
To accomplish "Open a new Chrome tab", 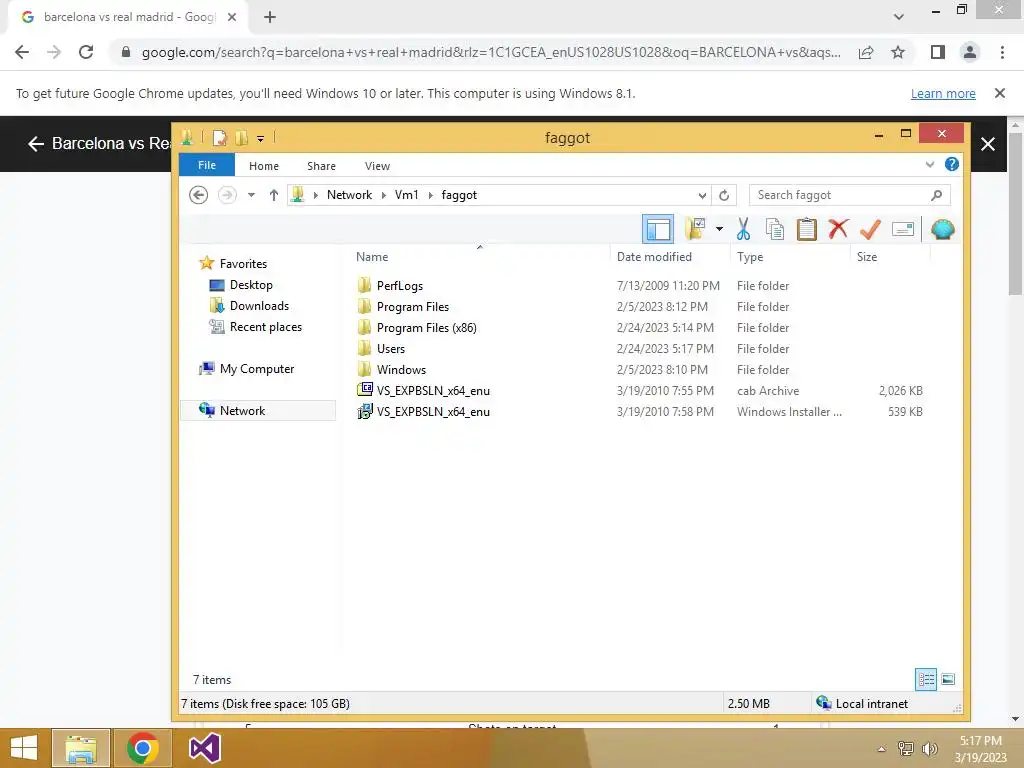I will 270,17.
